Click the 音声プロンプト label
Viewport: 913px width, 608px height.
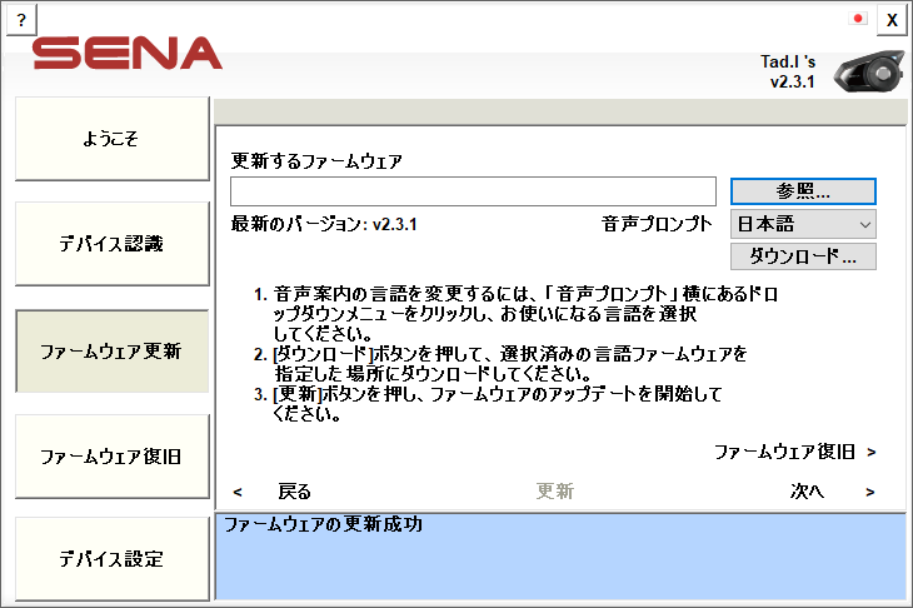coord(656,224)
